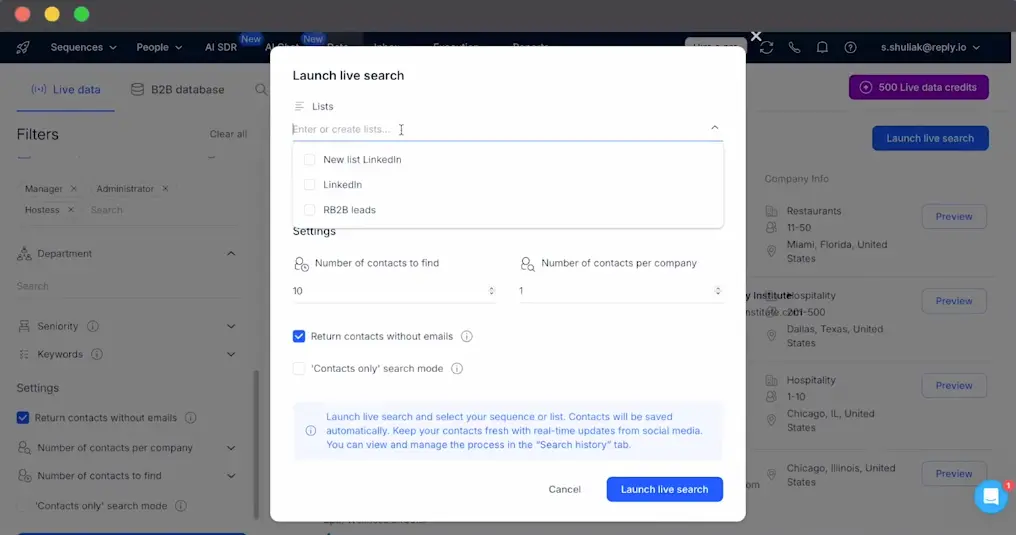Show info icon for sidebar Return contacts without emails
Screen dimensions: 1016x535
pyautogui.click(x=190, y=418)
